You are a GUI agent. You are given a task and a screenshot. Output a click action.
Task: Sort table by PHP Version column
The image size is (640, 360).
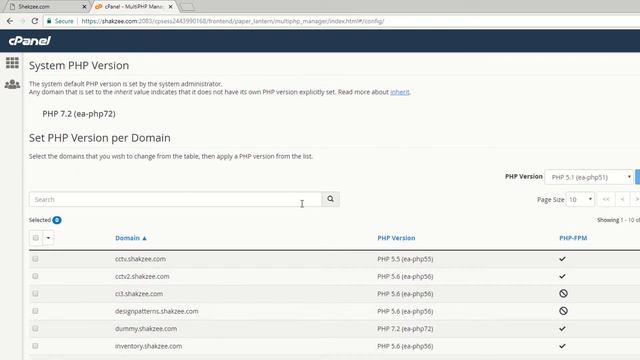pos(396,238)
